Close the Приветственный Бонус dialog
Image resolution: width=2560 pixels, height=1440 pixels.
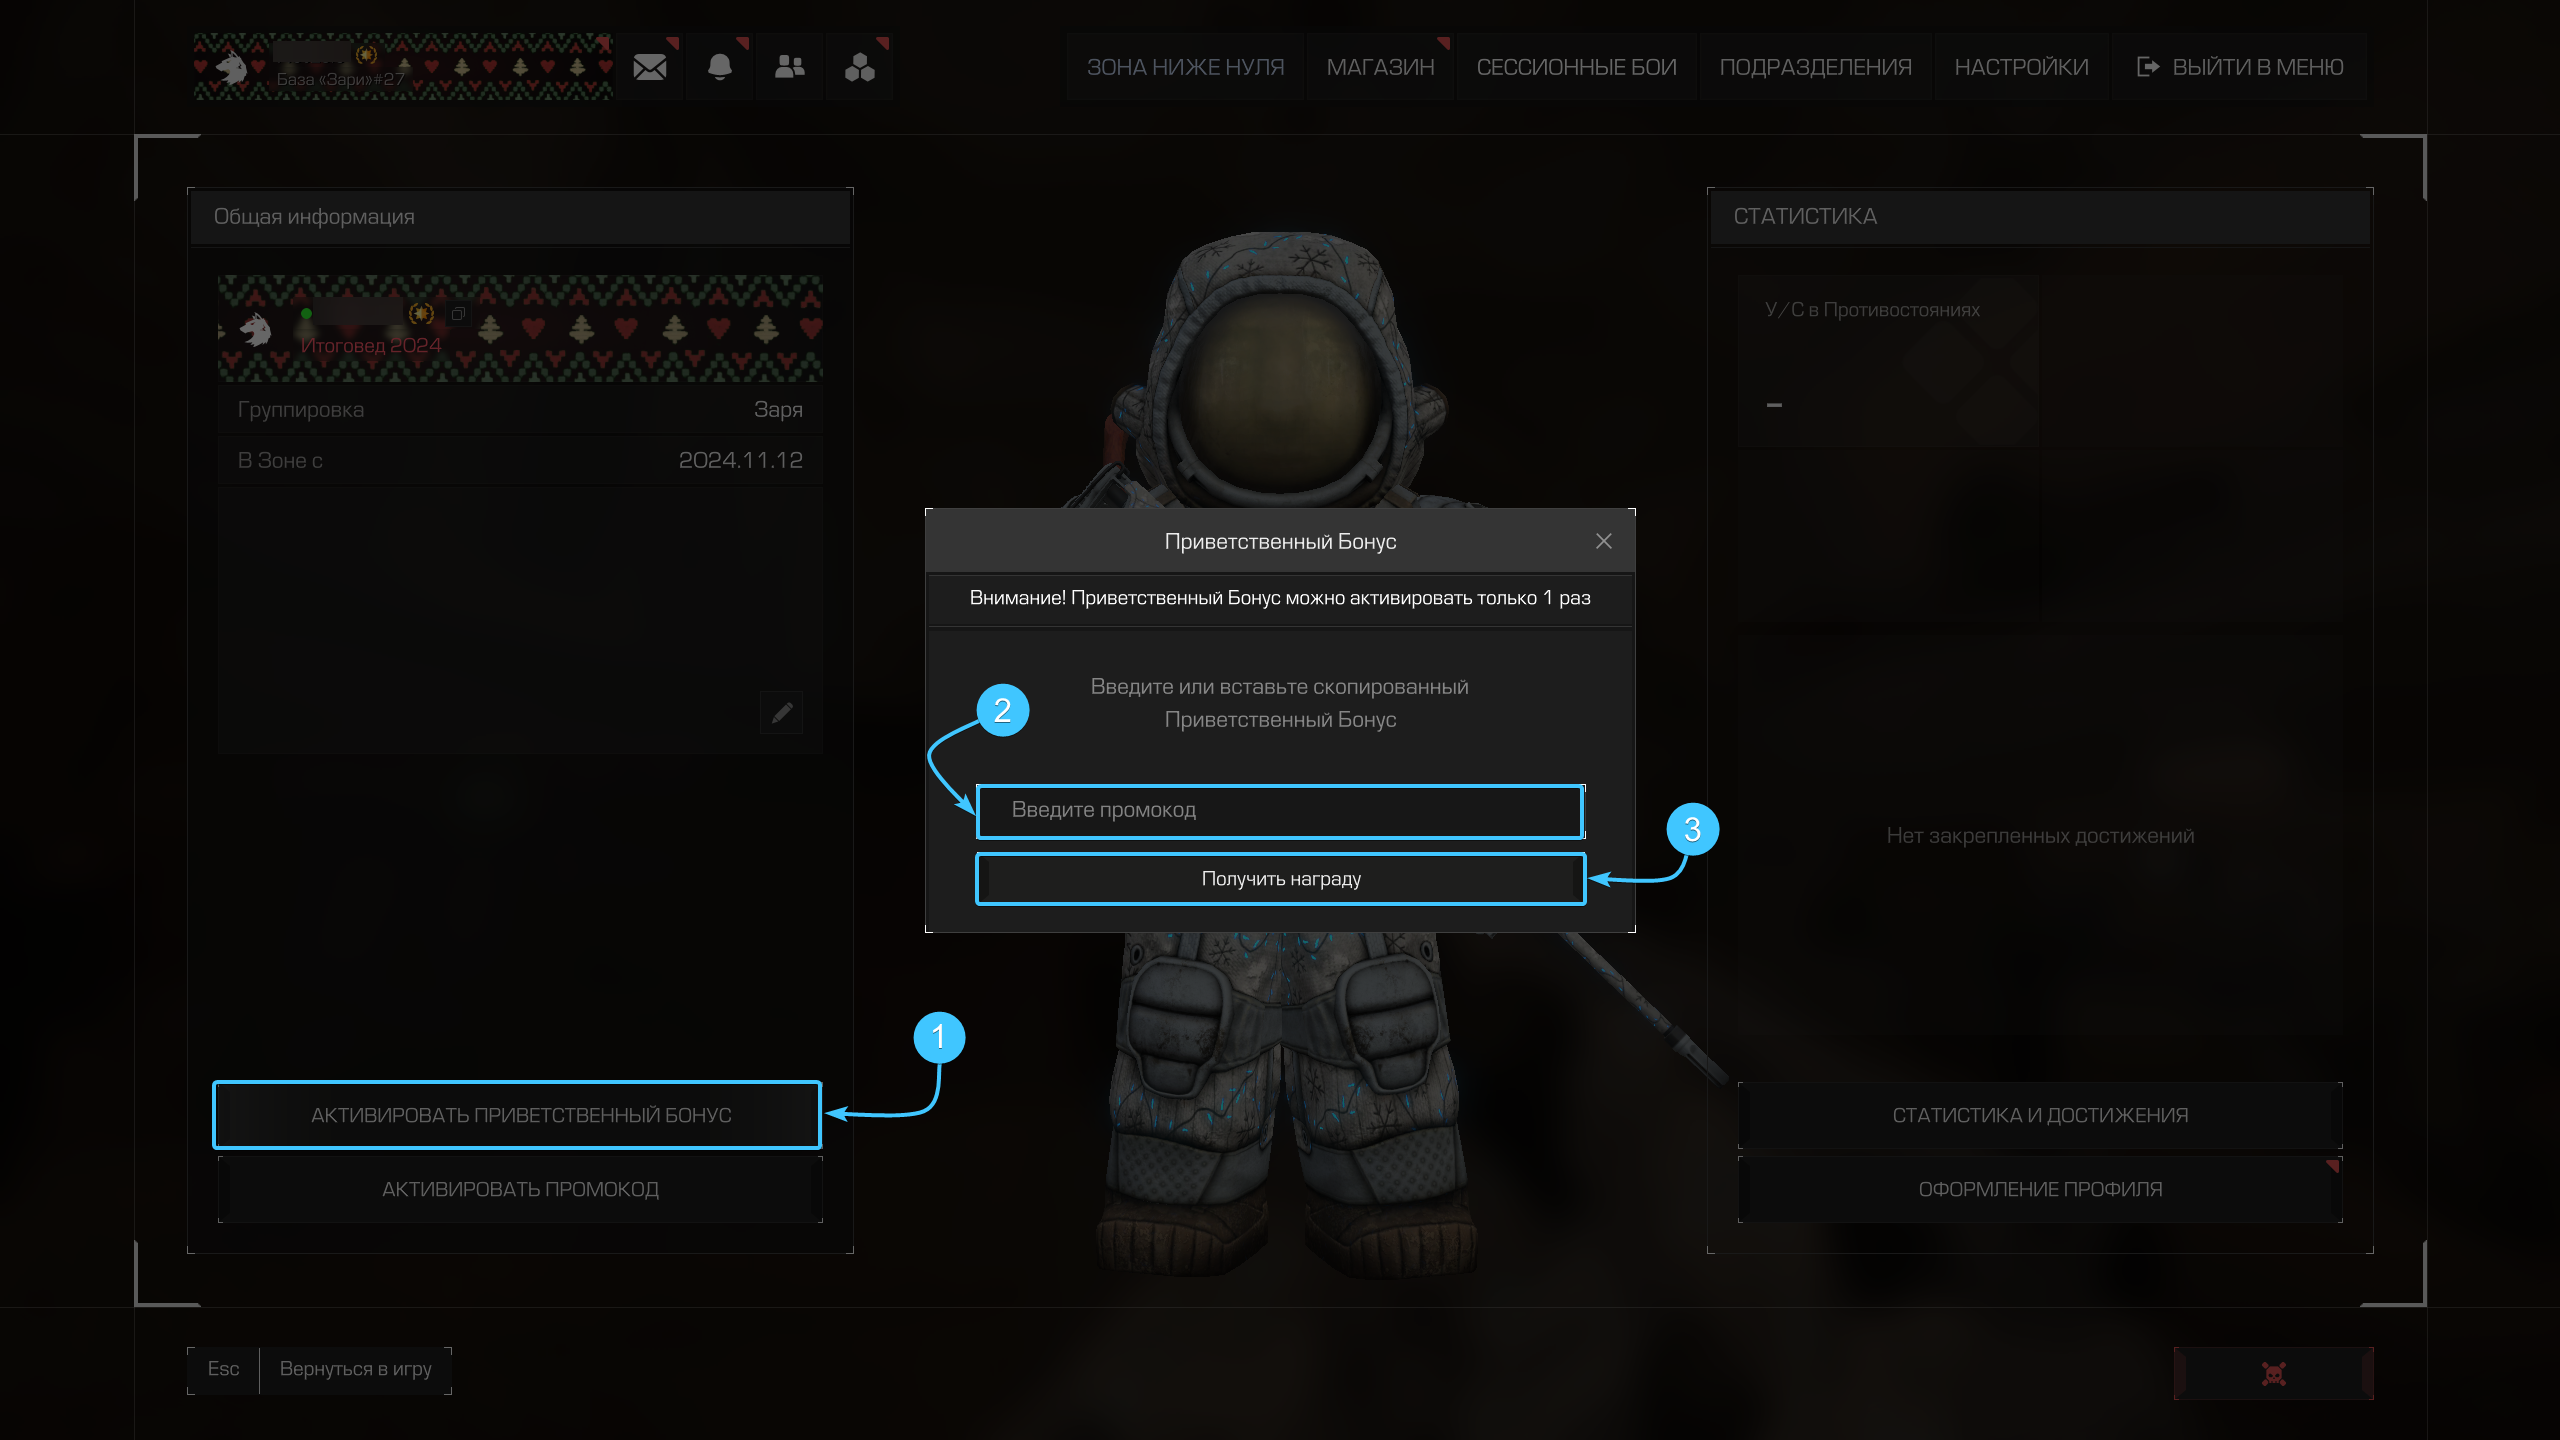pyautogui.click(x=1603, y=541)
